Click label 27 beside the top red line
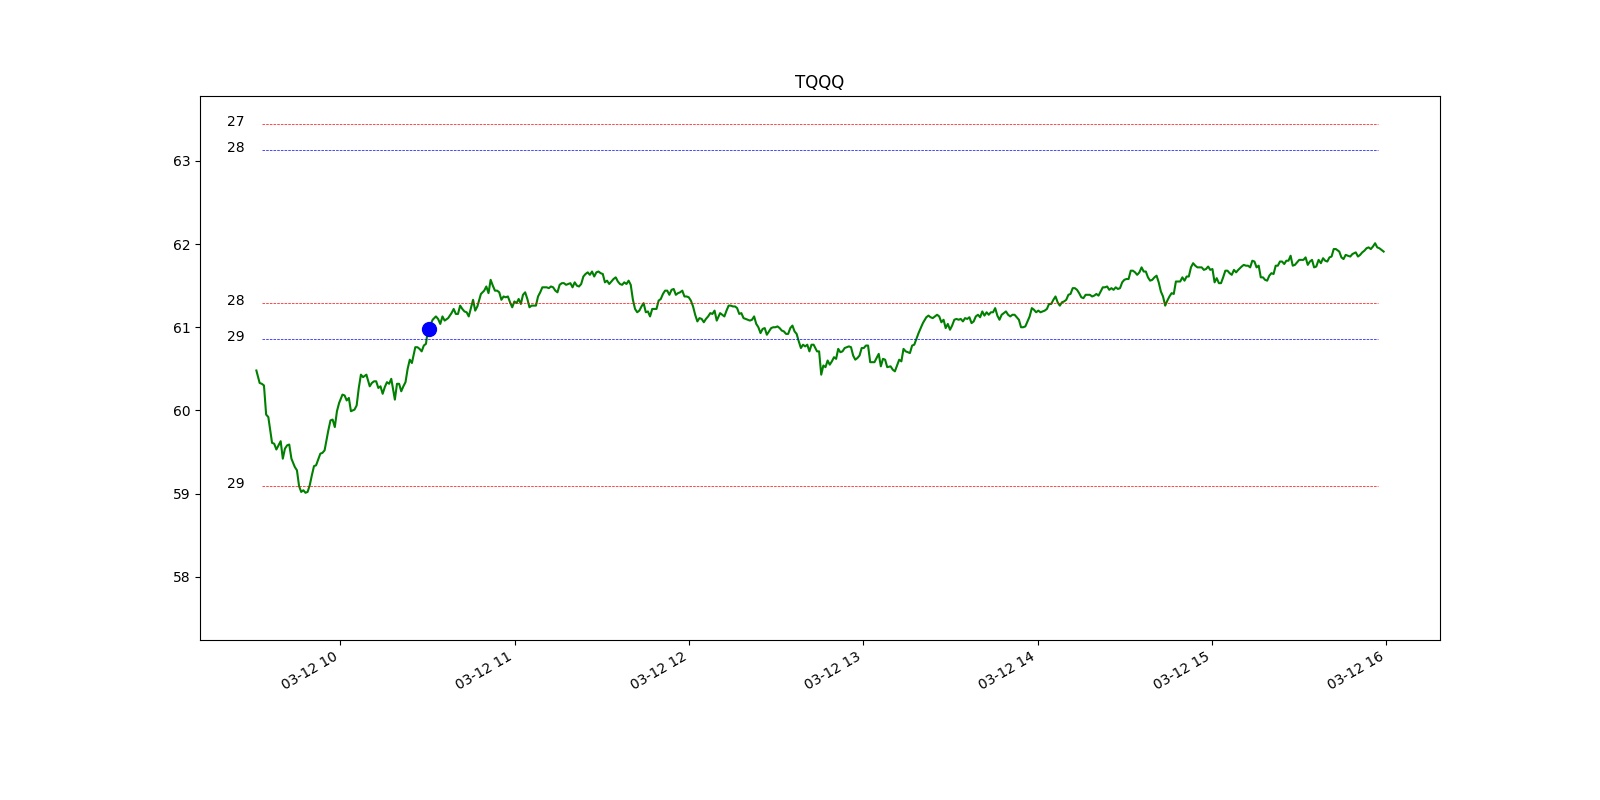Screen dimensions: 1600x800 [235, 122]
